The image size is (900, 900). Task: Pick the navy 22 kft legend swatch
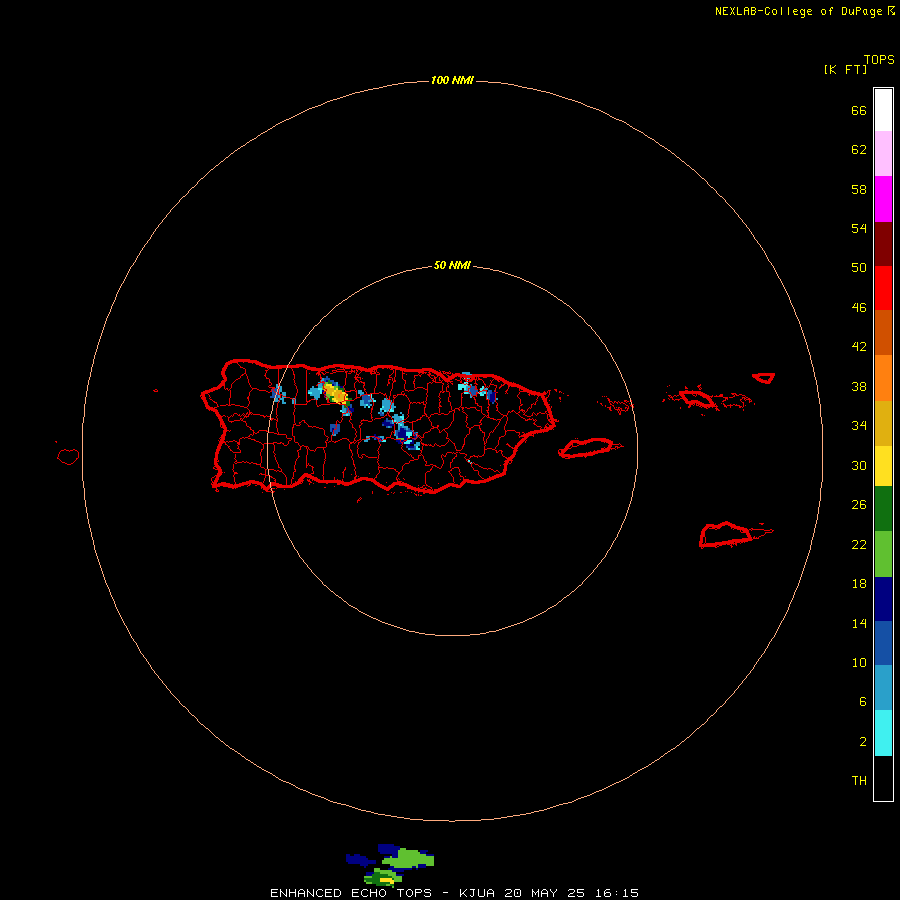click(883, 599)
